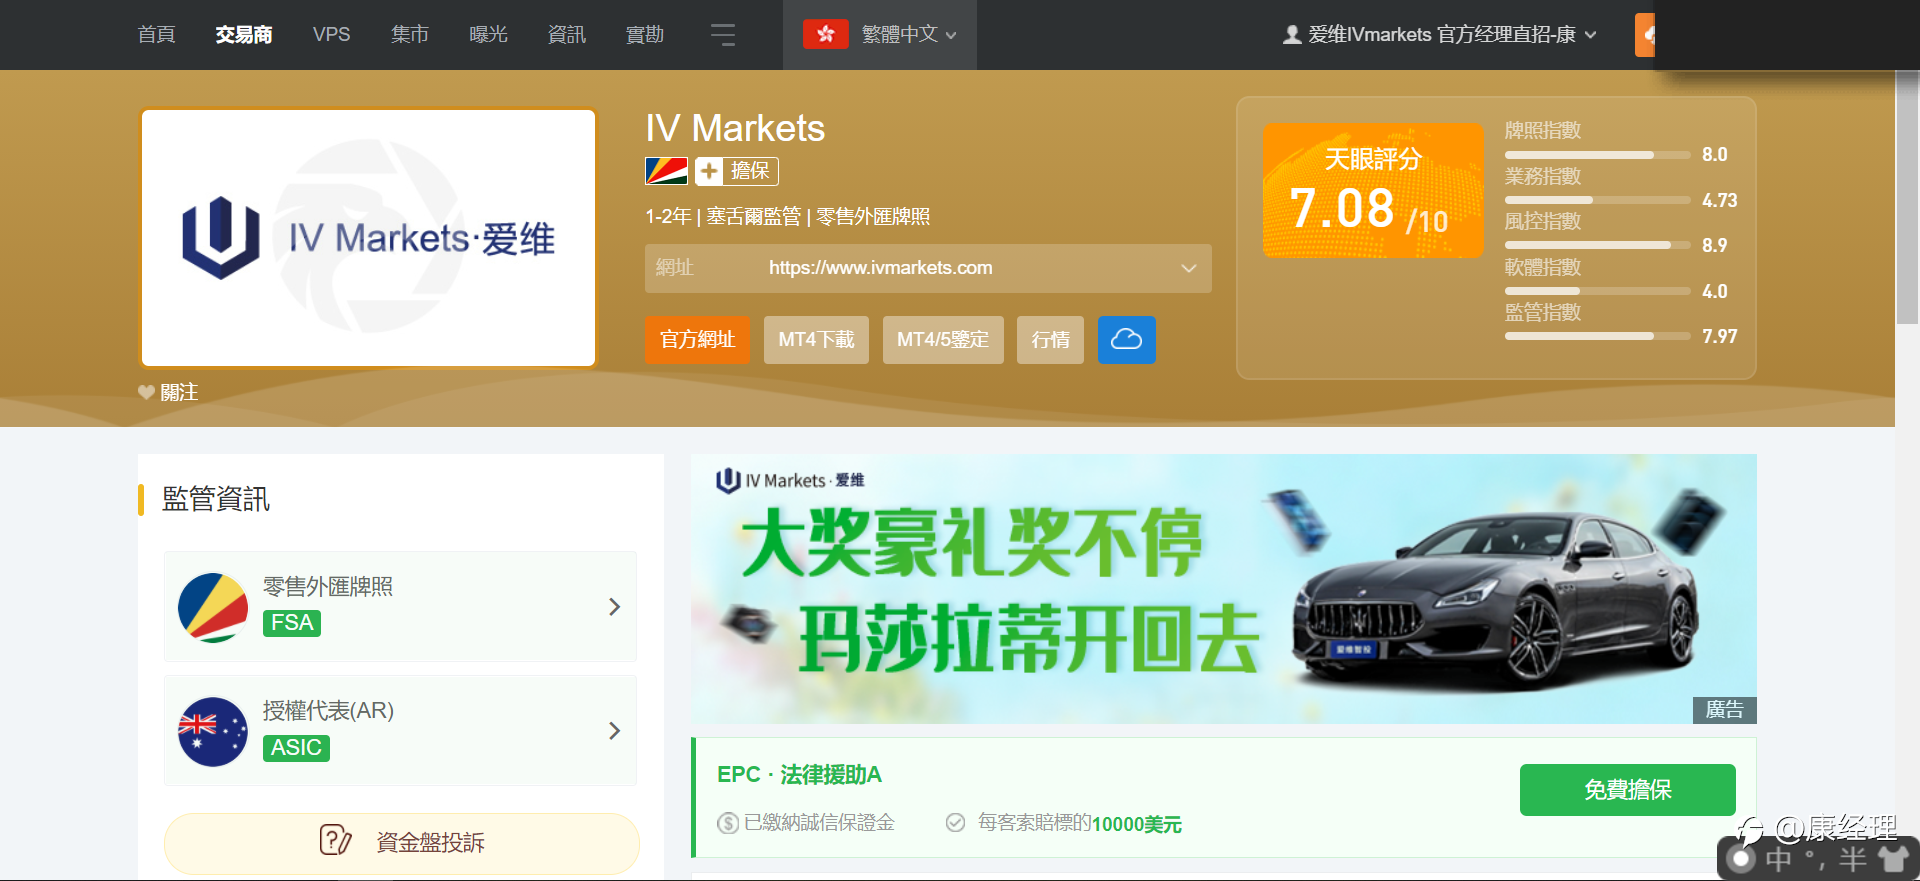Click the 業務指數 progress bar

1597,200
